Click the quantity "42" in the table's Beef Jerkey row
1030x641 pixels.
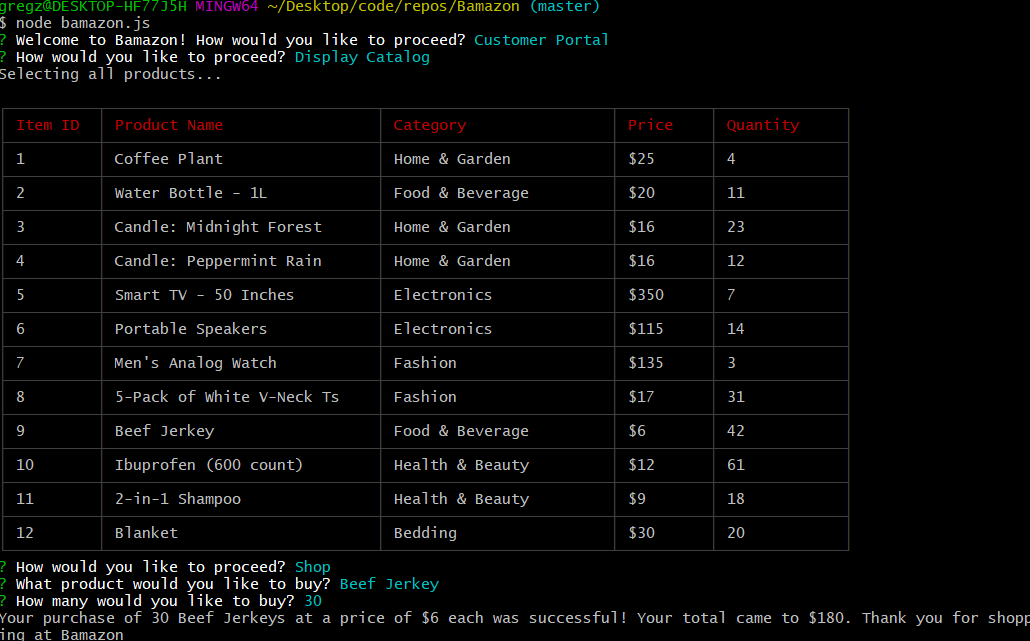[736, 431]
